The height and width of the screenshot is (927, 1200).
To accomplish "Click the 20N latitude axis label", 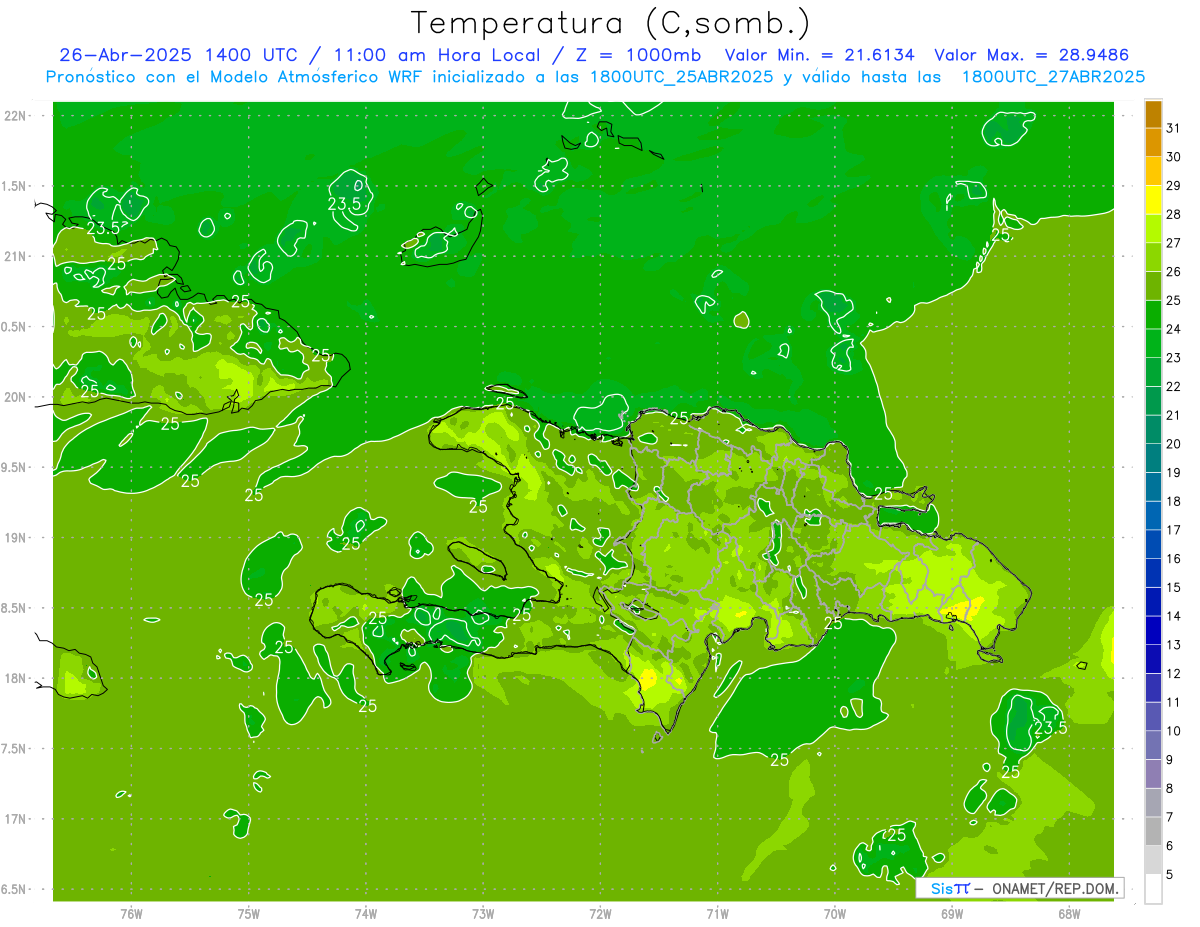I will click(16, 397).
